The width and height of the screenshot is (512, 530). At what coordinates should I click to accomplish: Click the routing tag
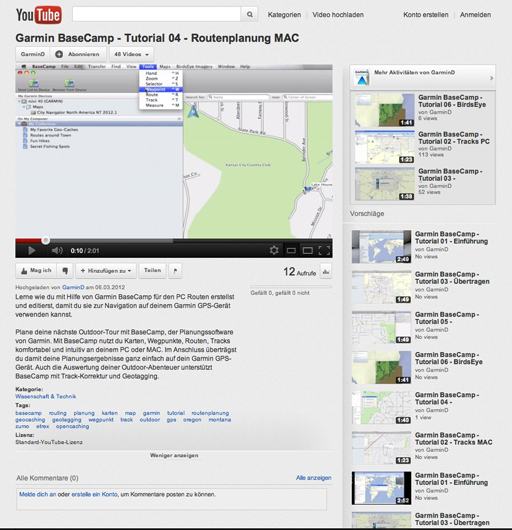pyautogui.click(x=57, y=413)
